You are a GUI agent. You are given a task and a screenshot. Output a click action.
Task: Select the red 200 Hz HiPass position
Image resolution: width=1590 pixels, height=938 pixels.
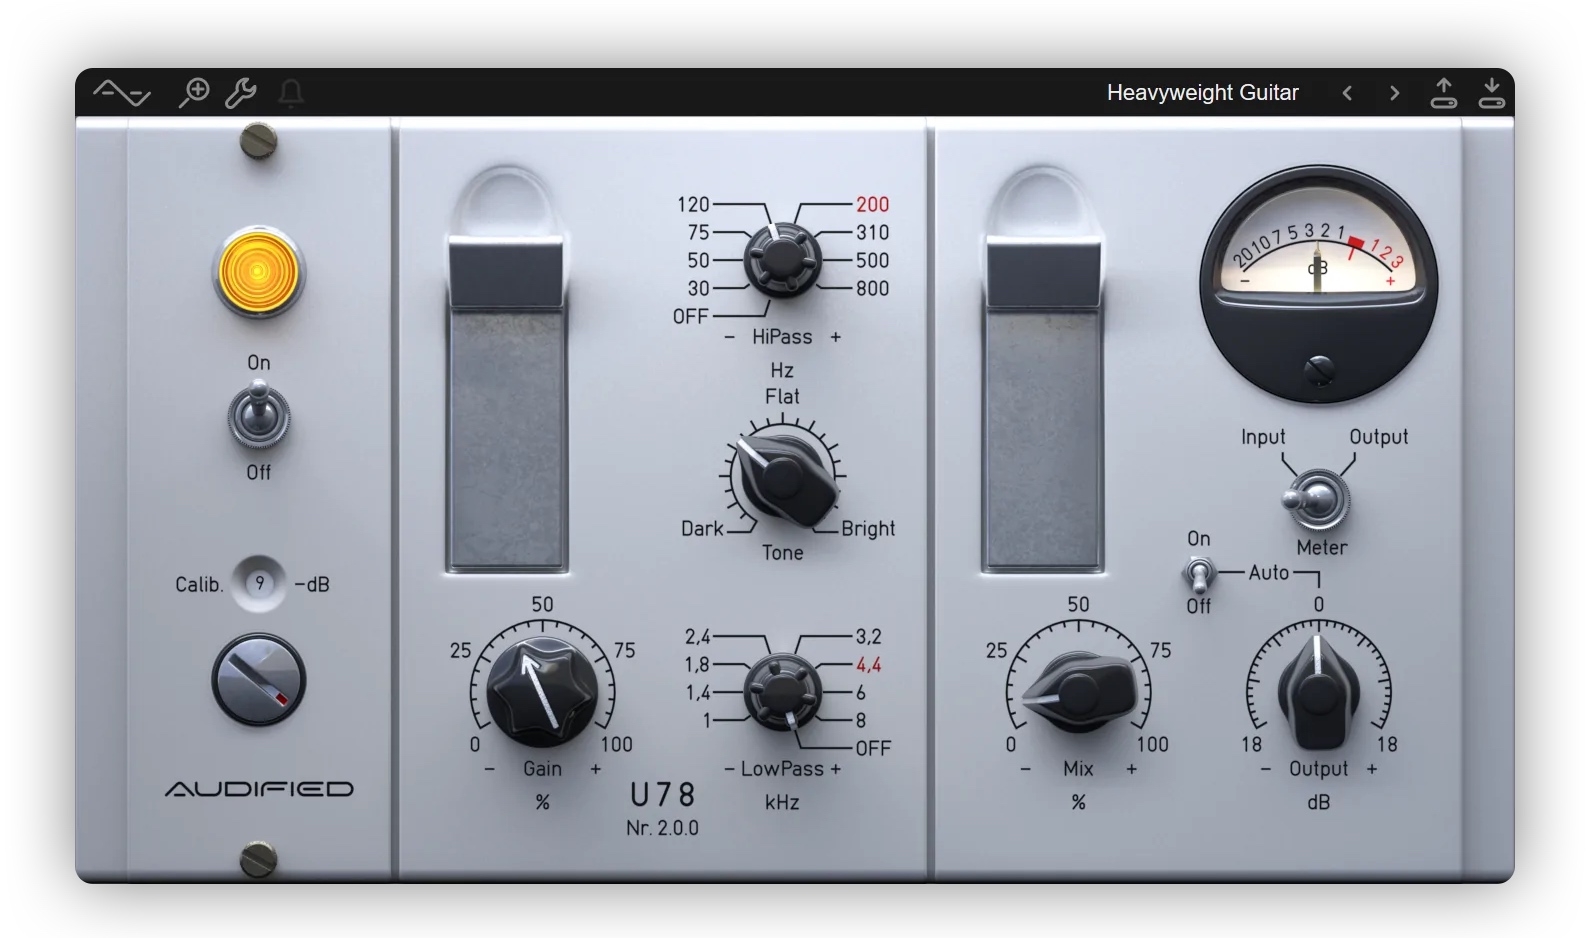point(872,204)
